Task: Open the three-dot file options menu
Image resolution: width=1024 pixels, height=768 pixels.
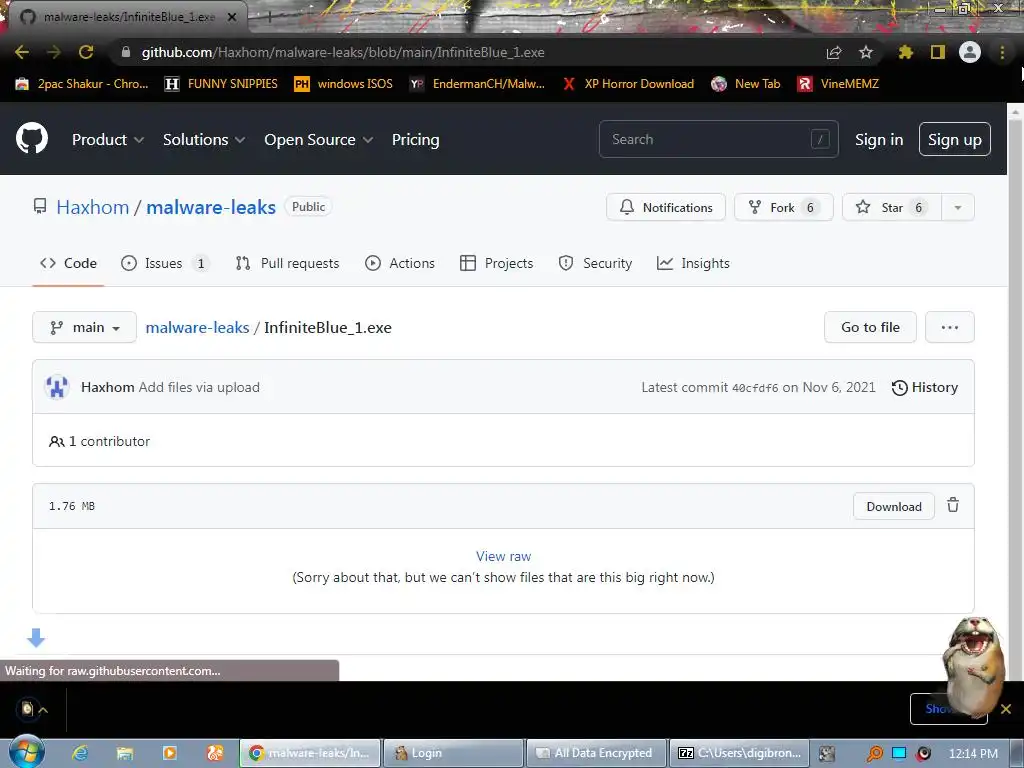Action: [x=950, y=327]
